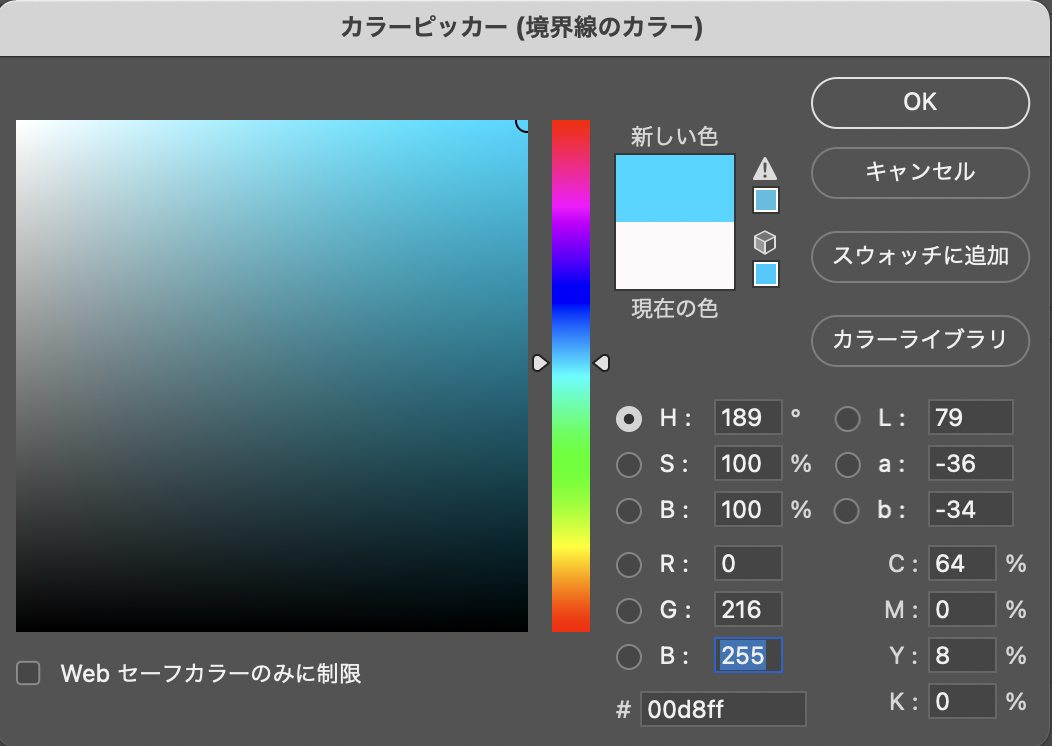This screenshot has width=1052, height=746.
Task: Select the S saturation radio button
Action: pos(629,465)
